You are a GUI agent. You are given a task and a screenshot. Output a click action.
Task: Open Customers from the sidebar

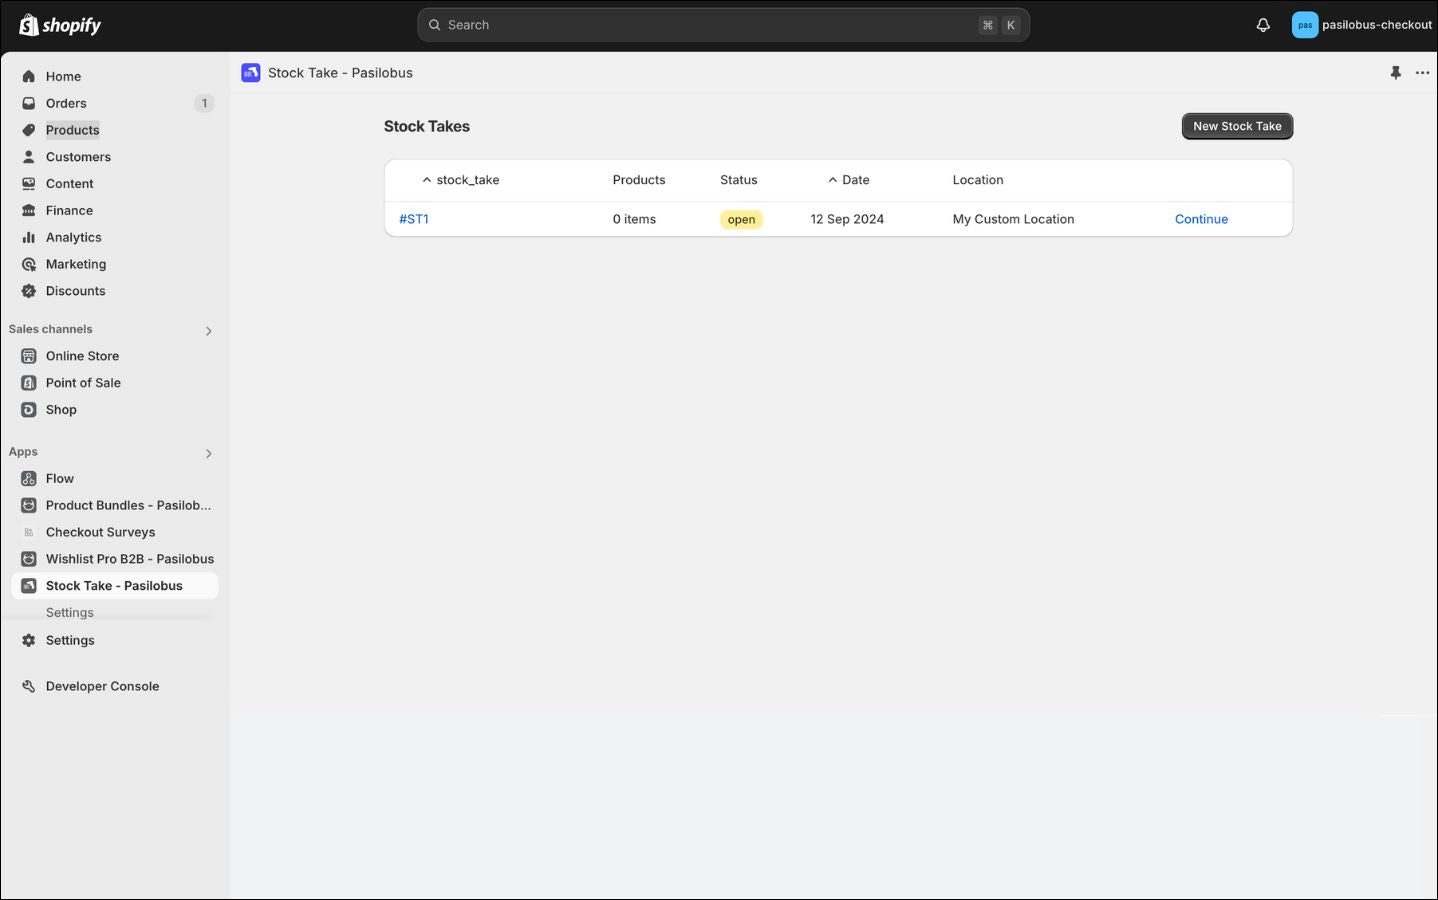(x=78, y=157)
